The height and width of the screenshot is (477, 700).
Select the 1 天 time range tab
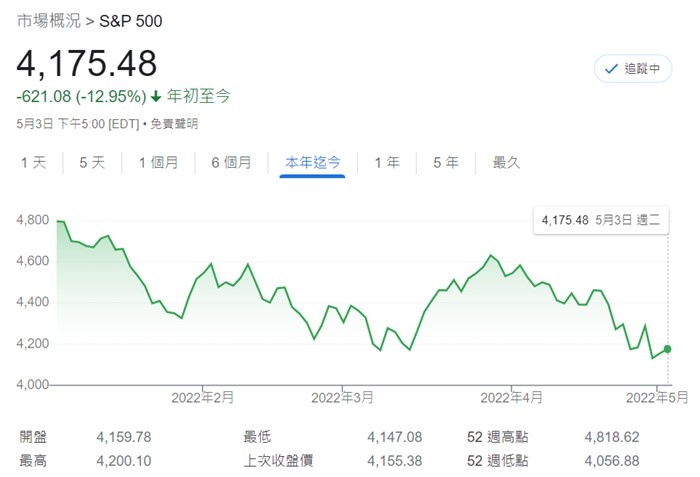(33, 163)
